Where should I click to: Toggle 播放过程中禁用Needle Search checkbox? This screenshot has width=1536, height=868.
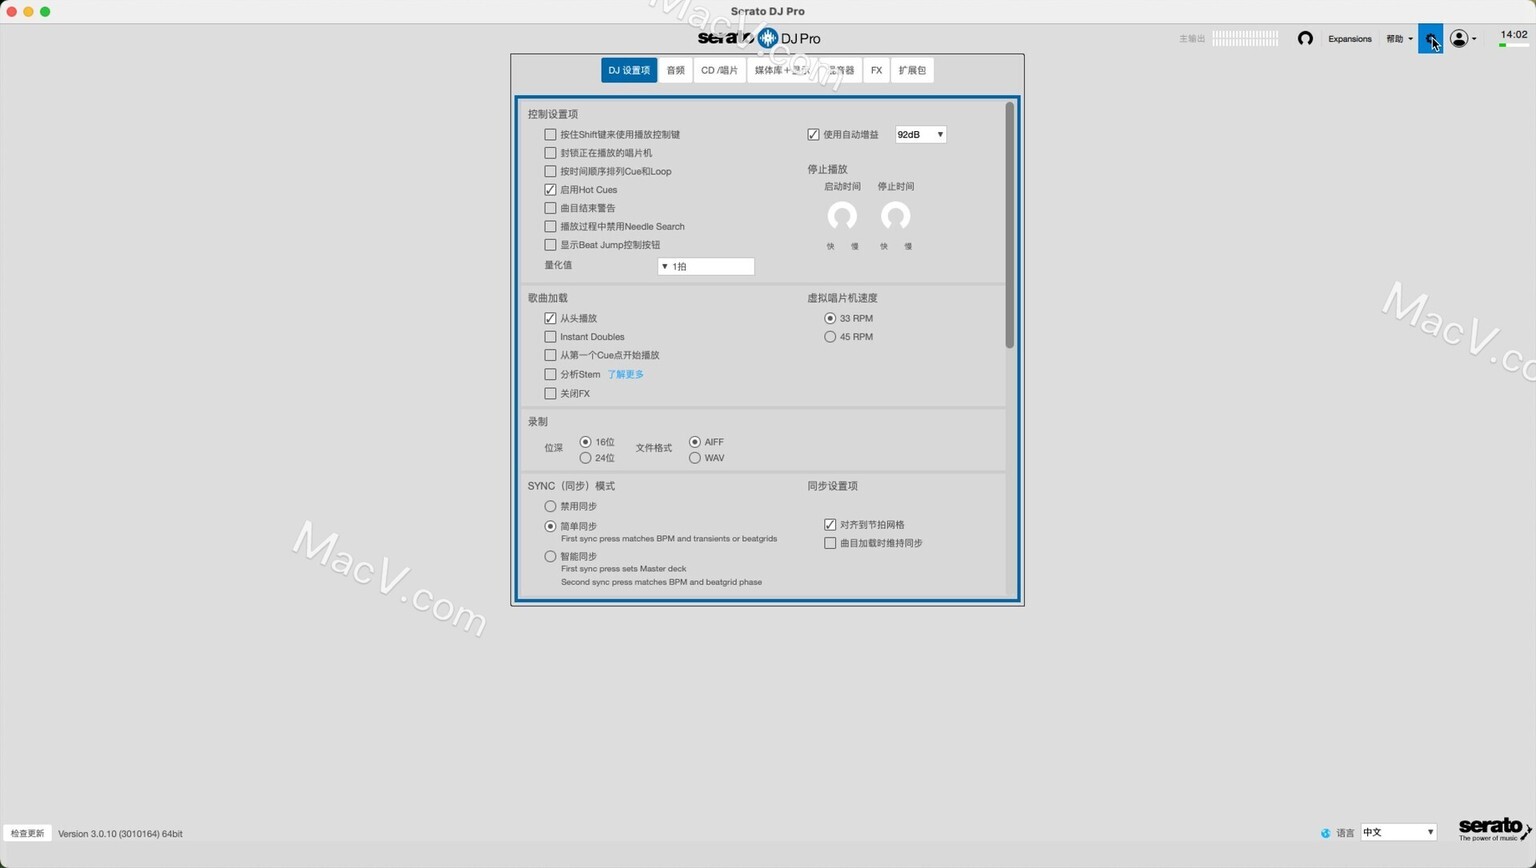550,226
